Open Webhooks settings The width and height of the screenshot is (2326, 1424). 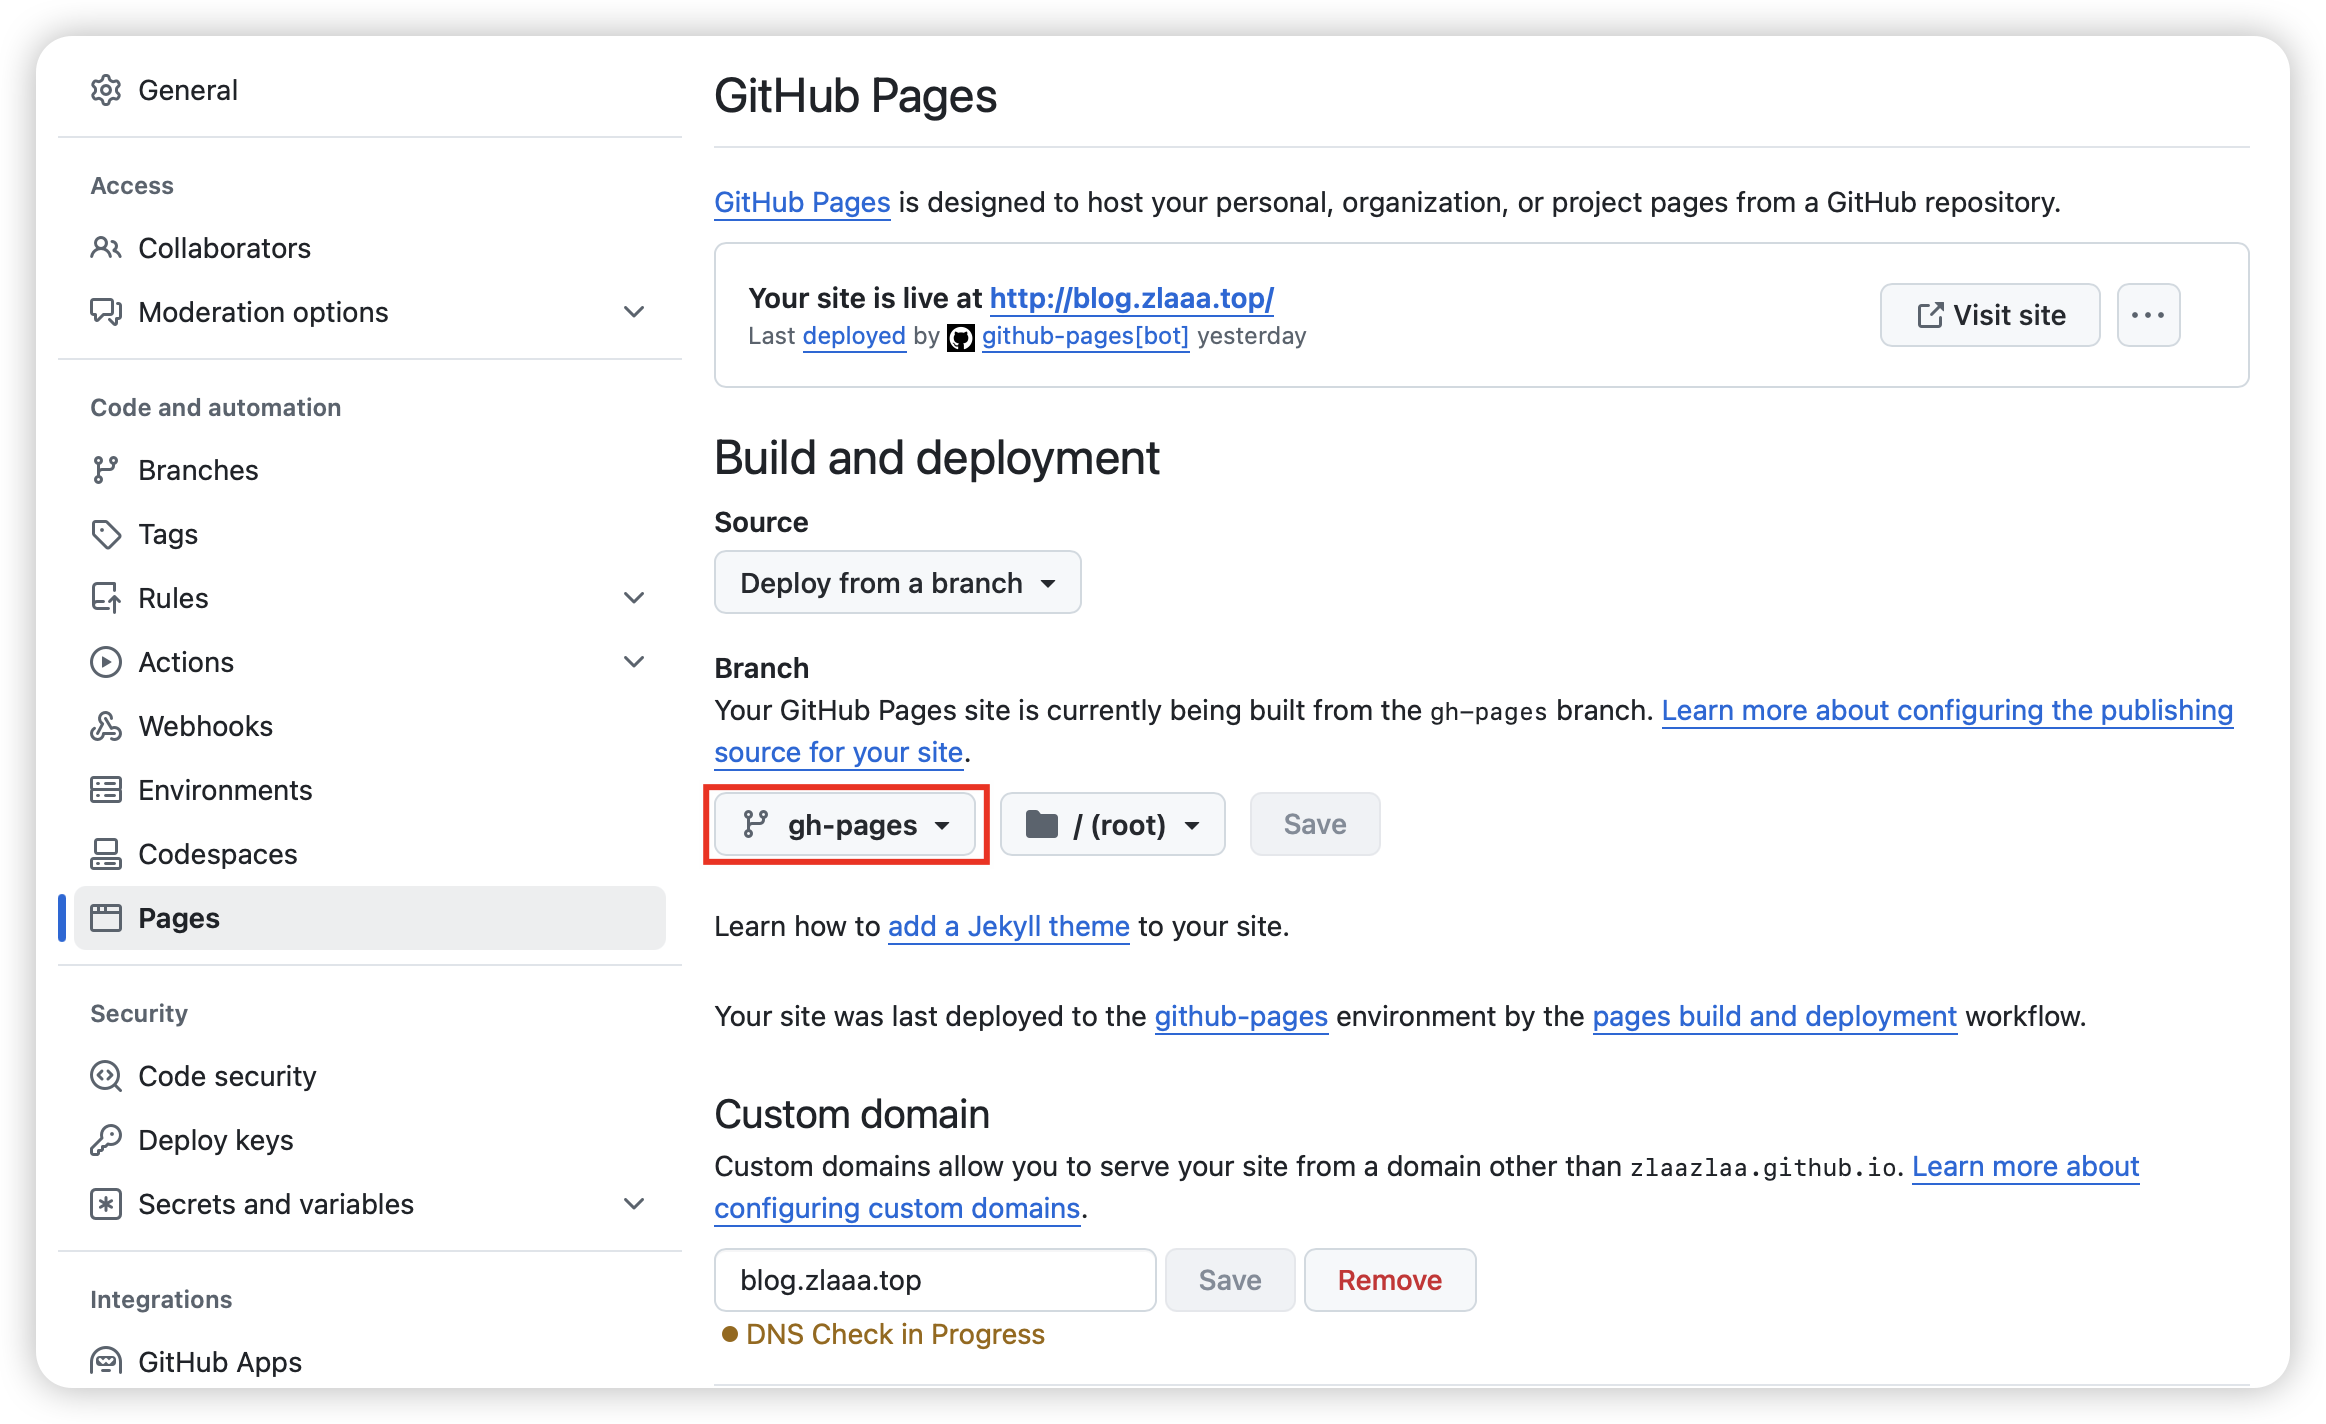(370, 726)
